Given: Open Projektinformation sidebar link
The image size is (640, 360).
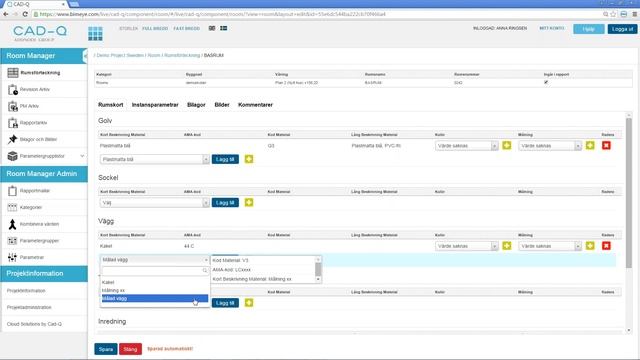Looking at the screenshot, I should (26, 291).
